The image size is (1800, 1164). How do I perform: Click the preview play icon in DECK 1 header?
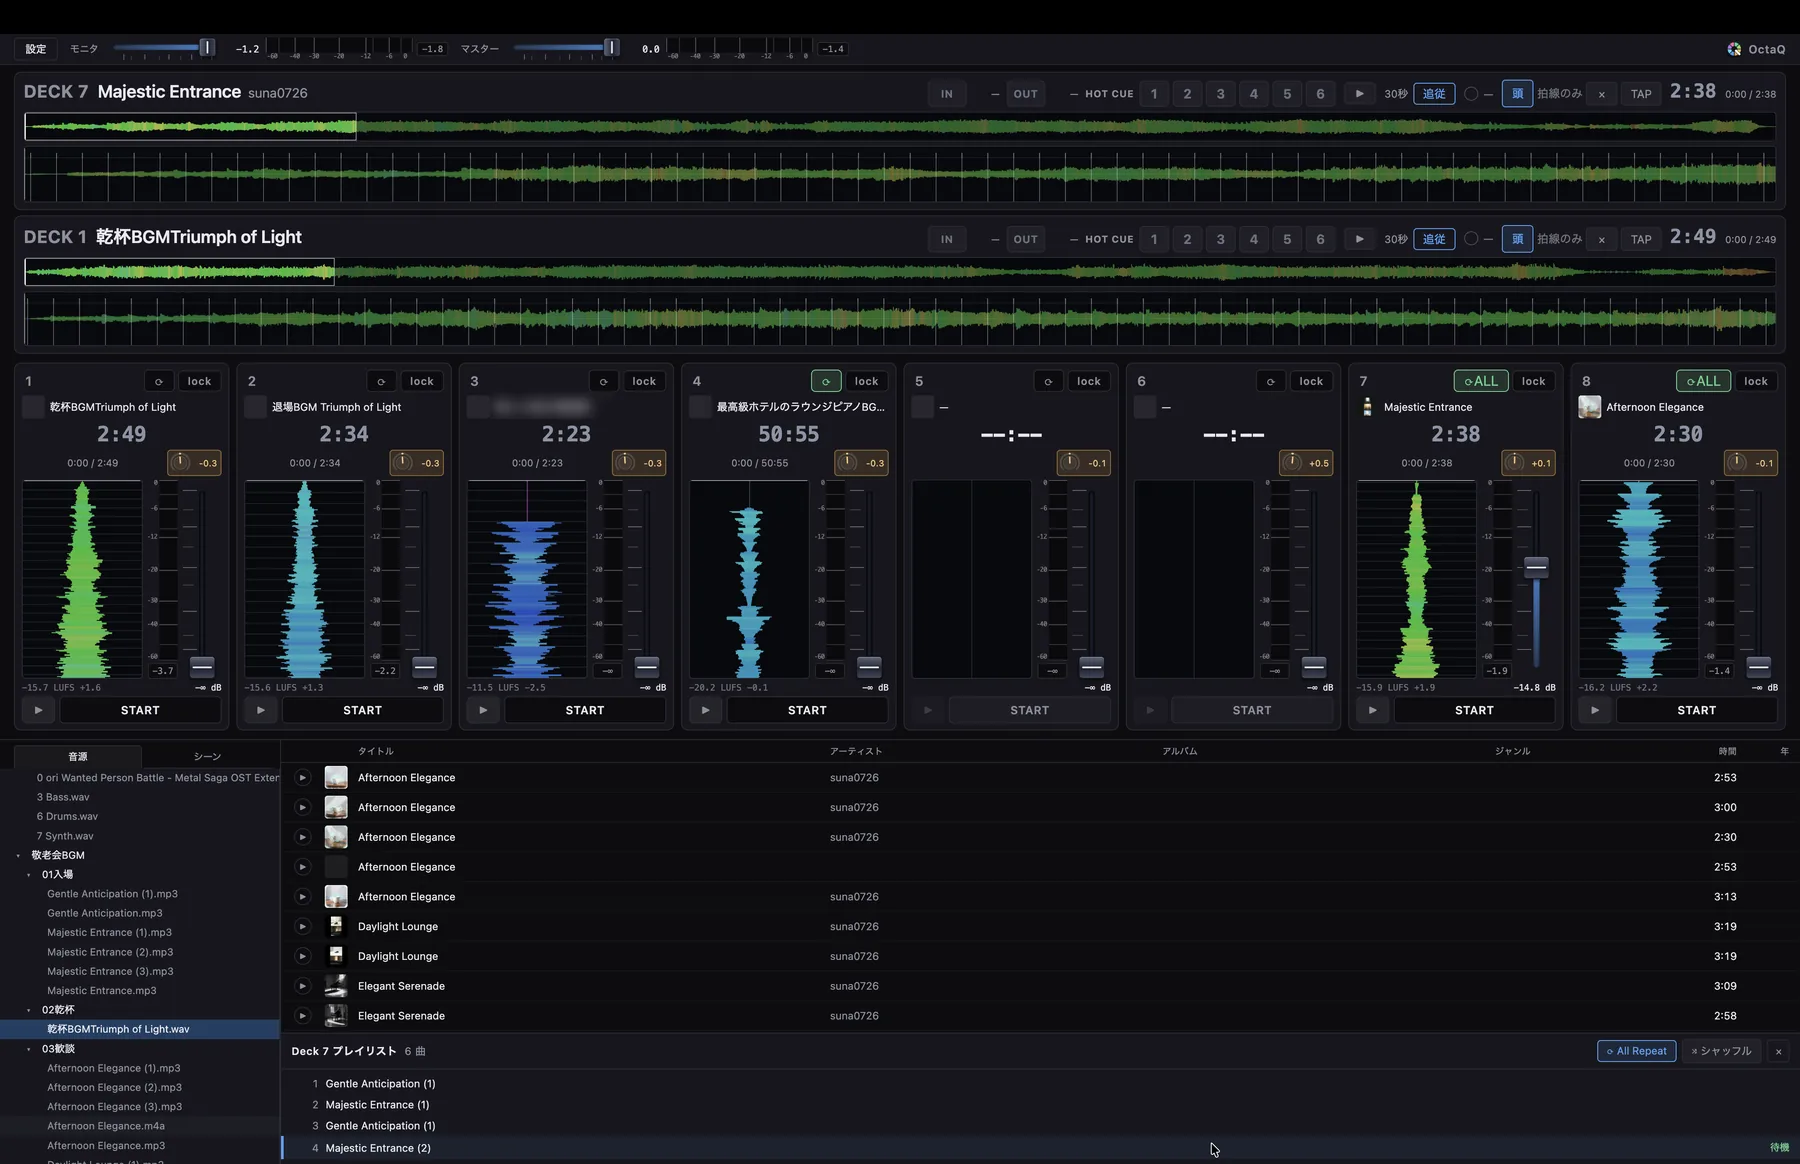click(1359, 239)
